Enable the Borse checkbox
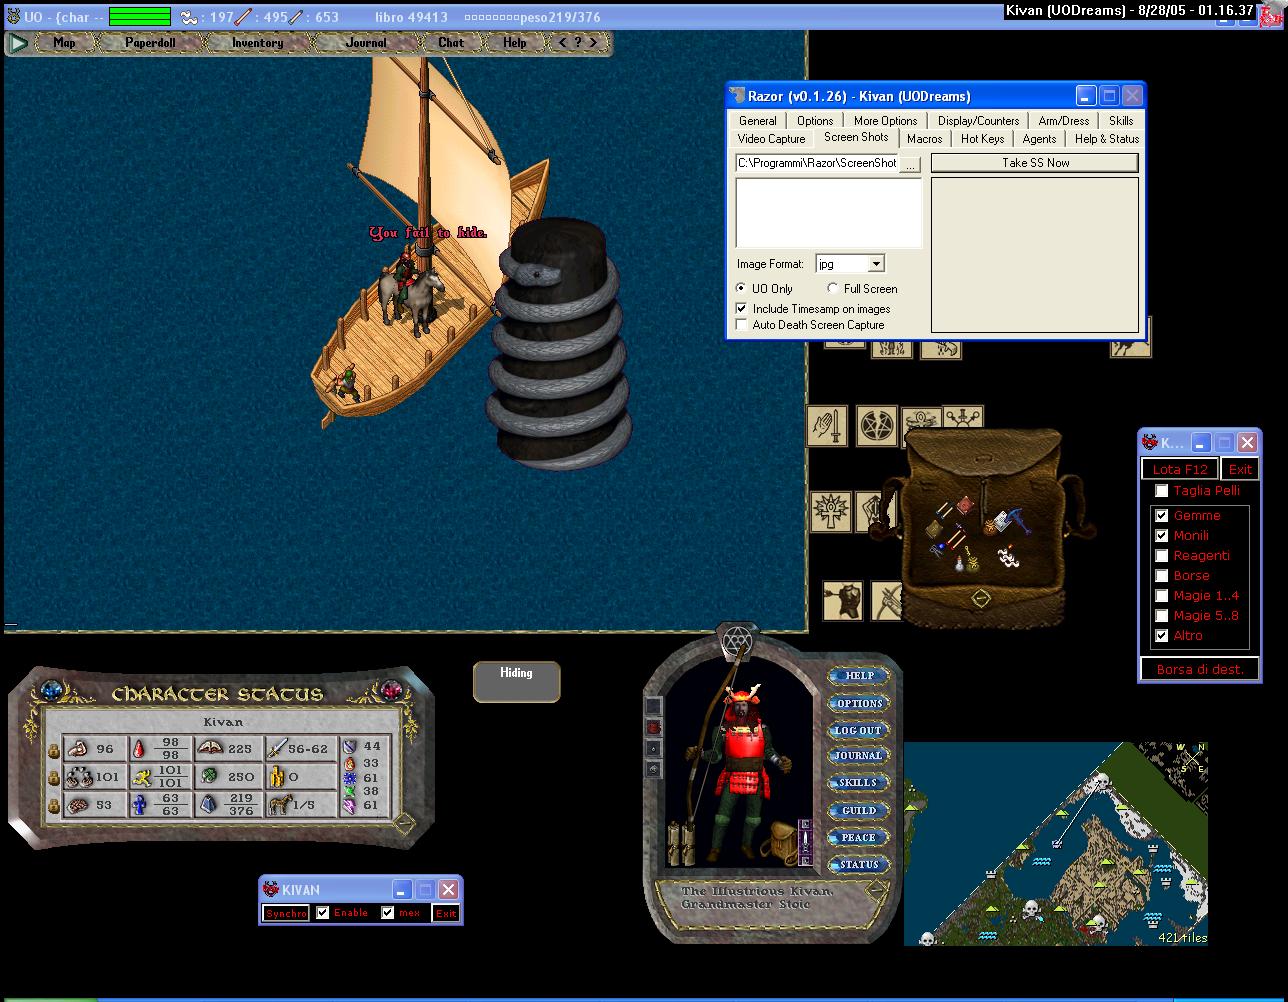The height and width of the screenshot is (1002, 1288). tap(1161, 576)
